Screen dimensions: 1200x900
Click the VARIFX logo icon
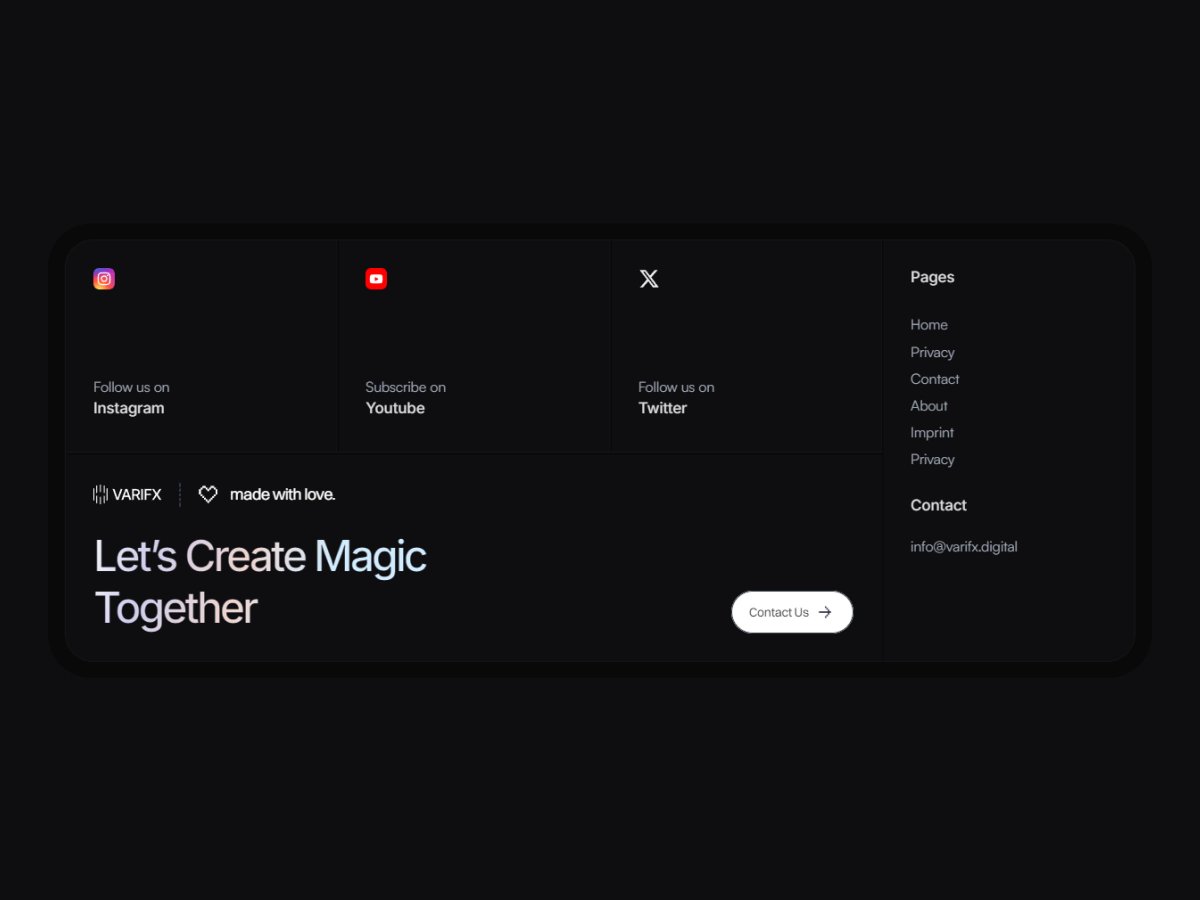(x=99, y=493)
